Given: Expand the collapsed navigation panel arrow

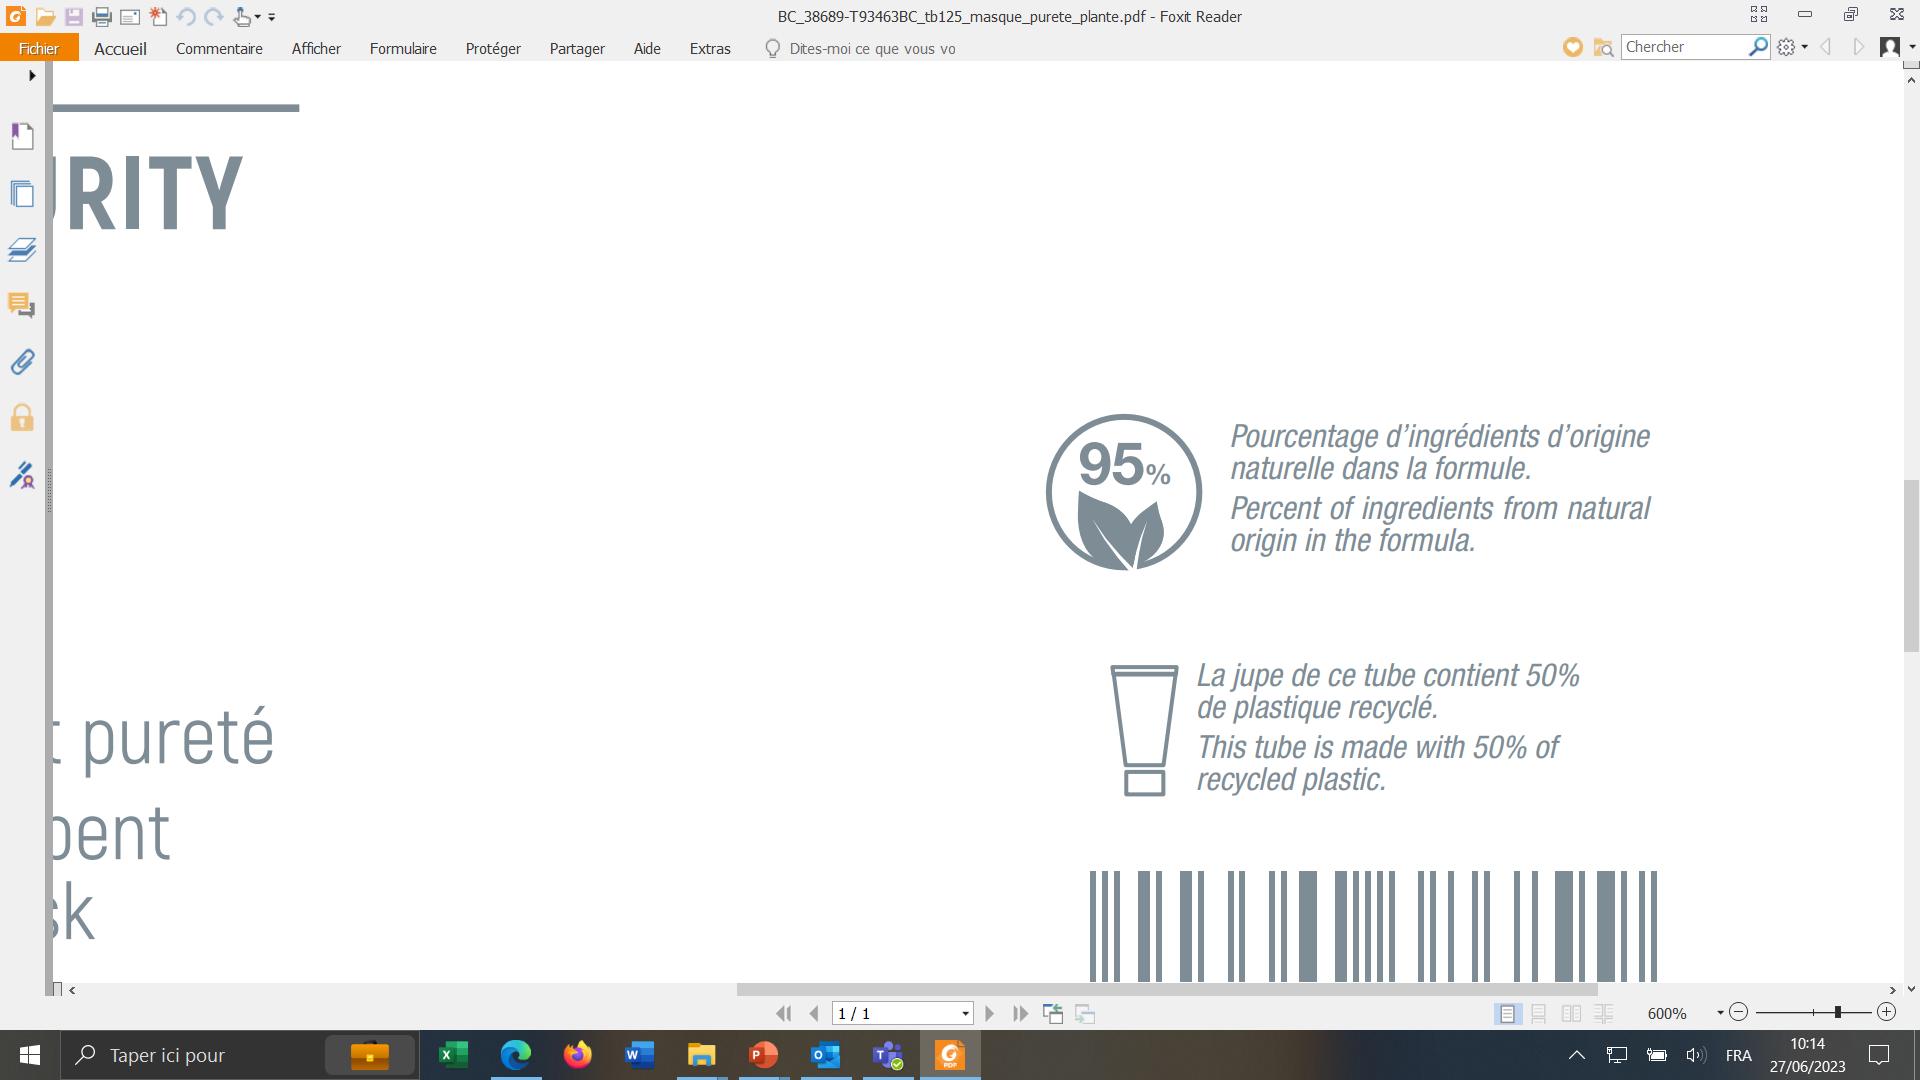Looking at the screenshot, I should [x=32, y=76].
